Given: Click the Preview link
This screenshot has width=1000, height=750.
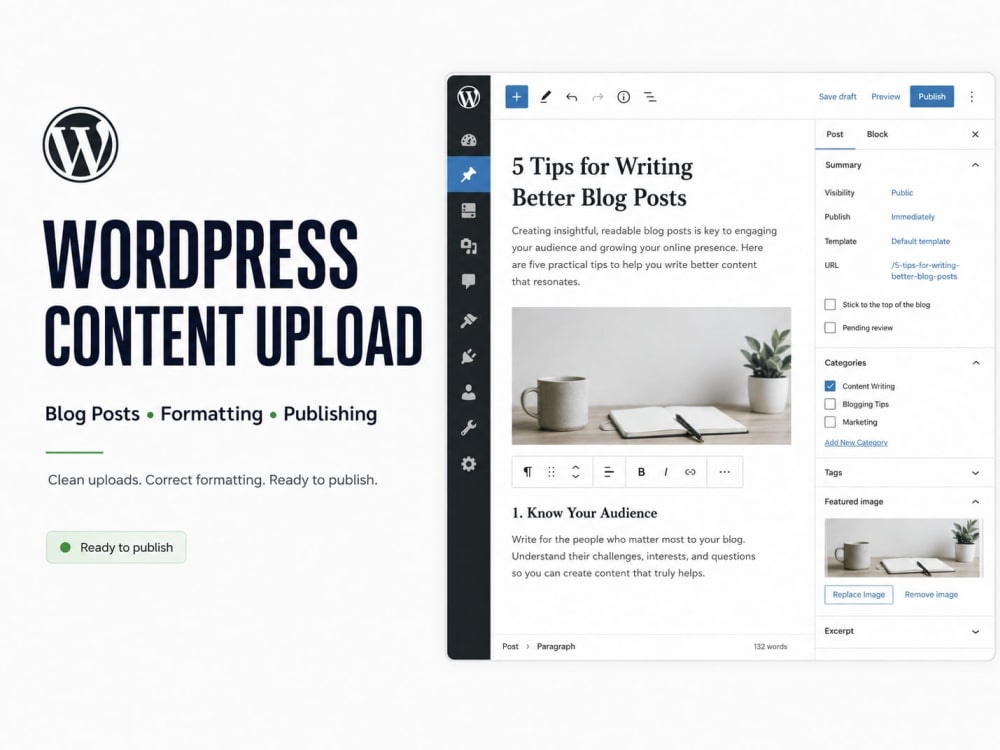Looking at the screenshot, I should [x=885, y=97].
